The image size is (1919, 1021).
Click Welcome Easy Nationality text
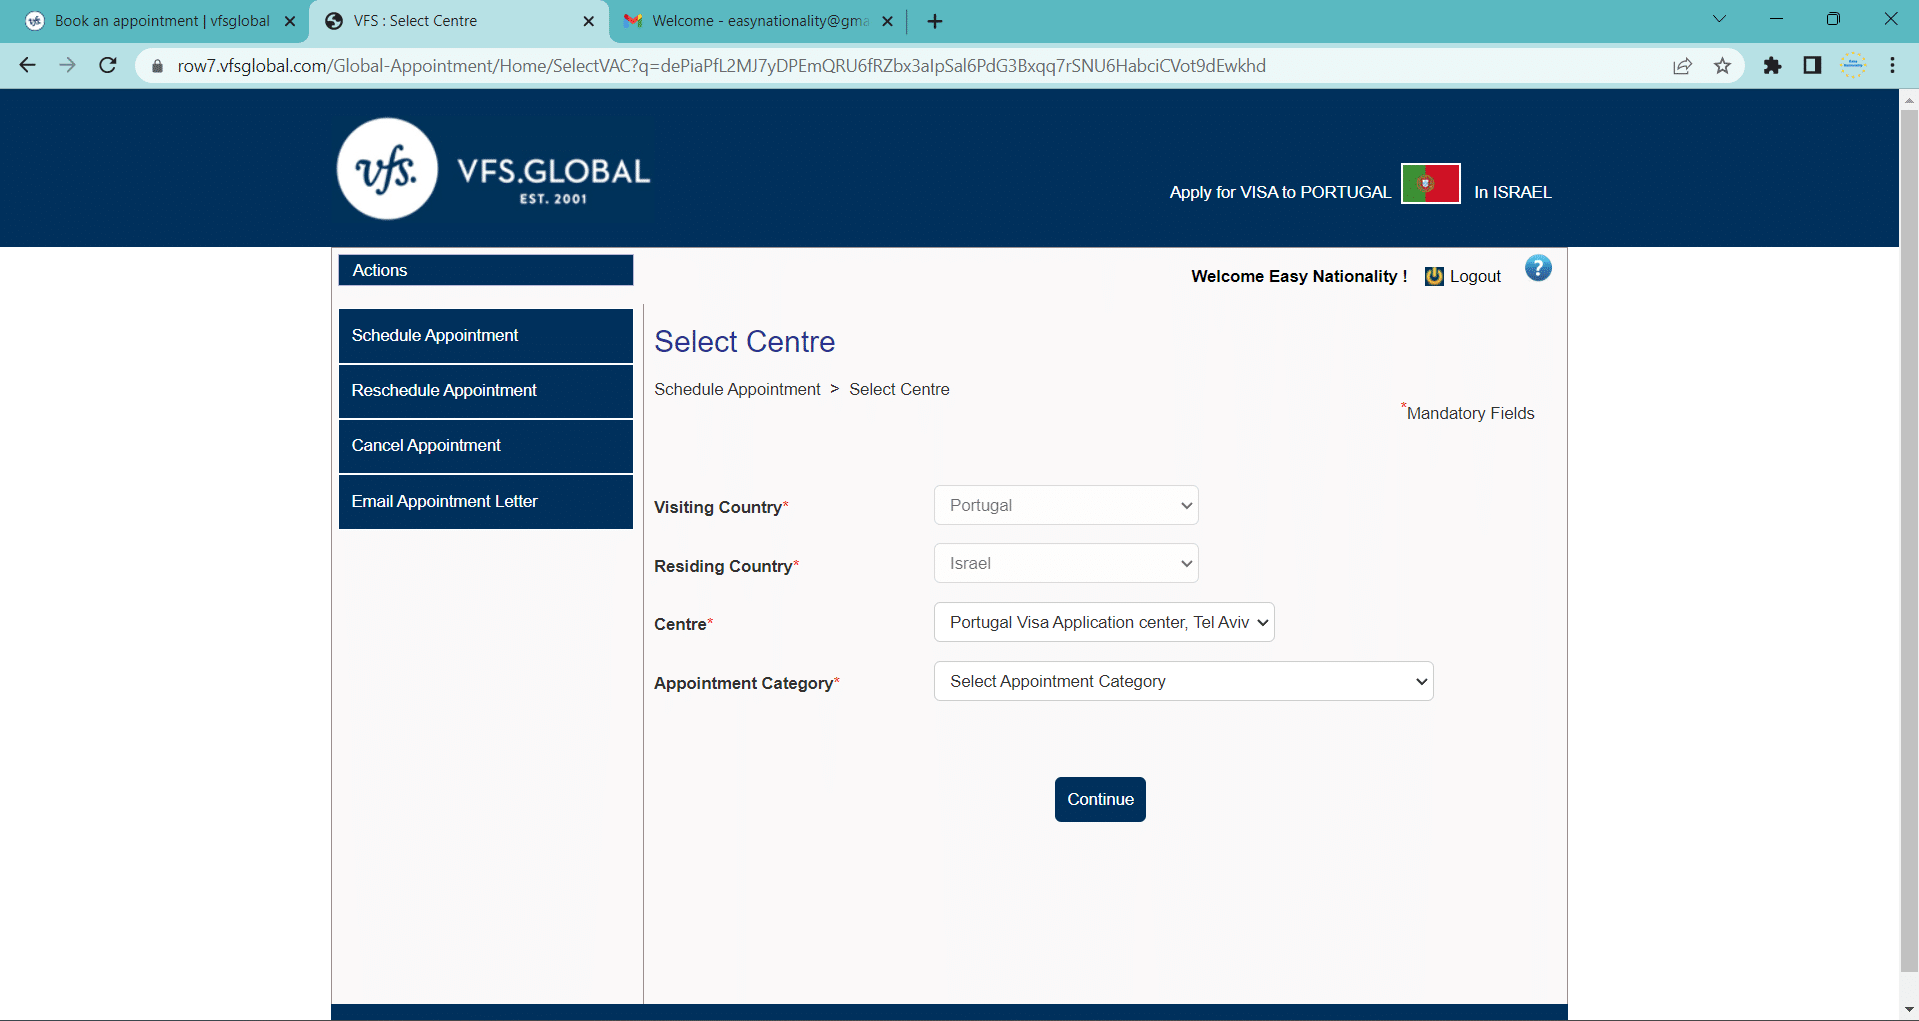click(x=1299, y=276)
